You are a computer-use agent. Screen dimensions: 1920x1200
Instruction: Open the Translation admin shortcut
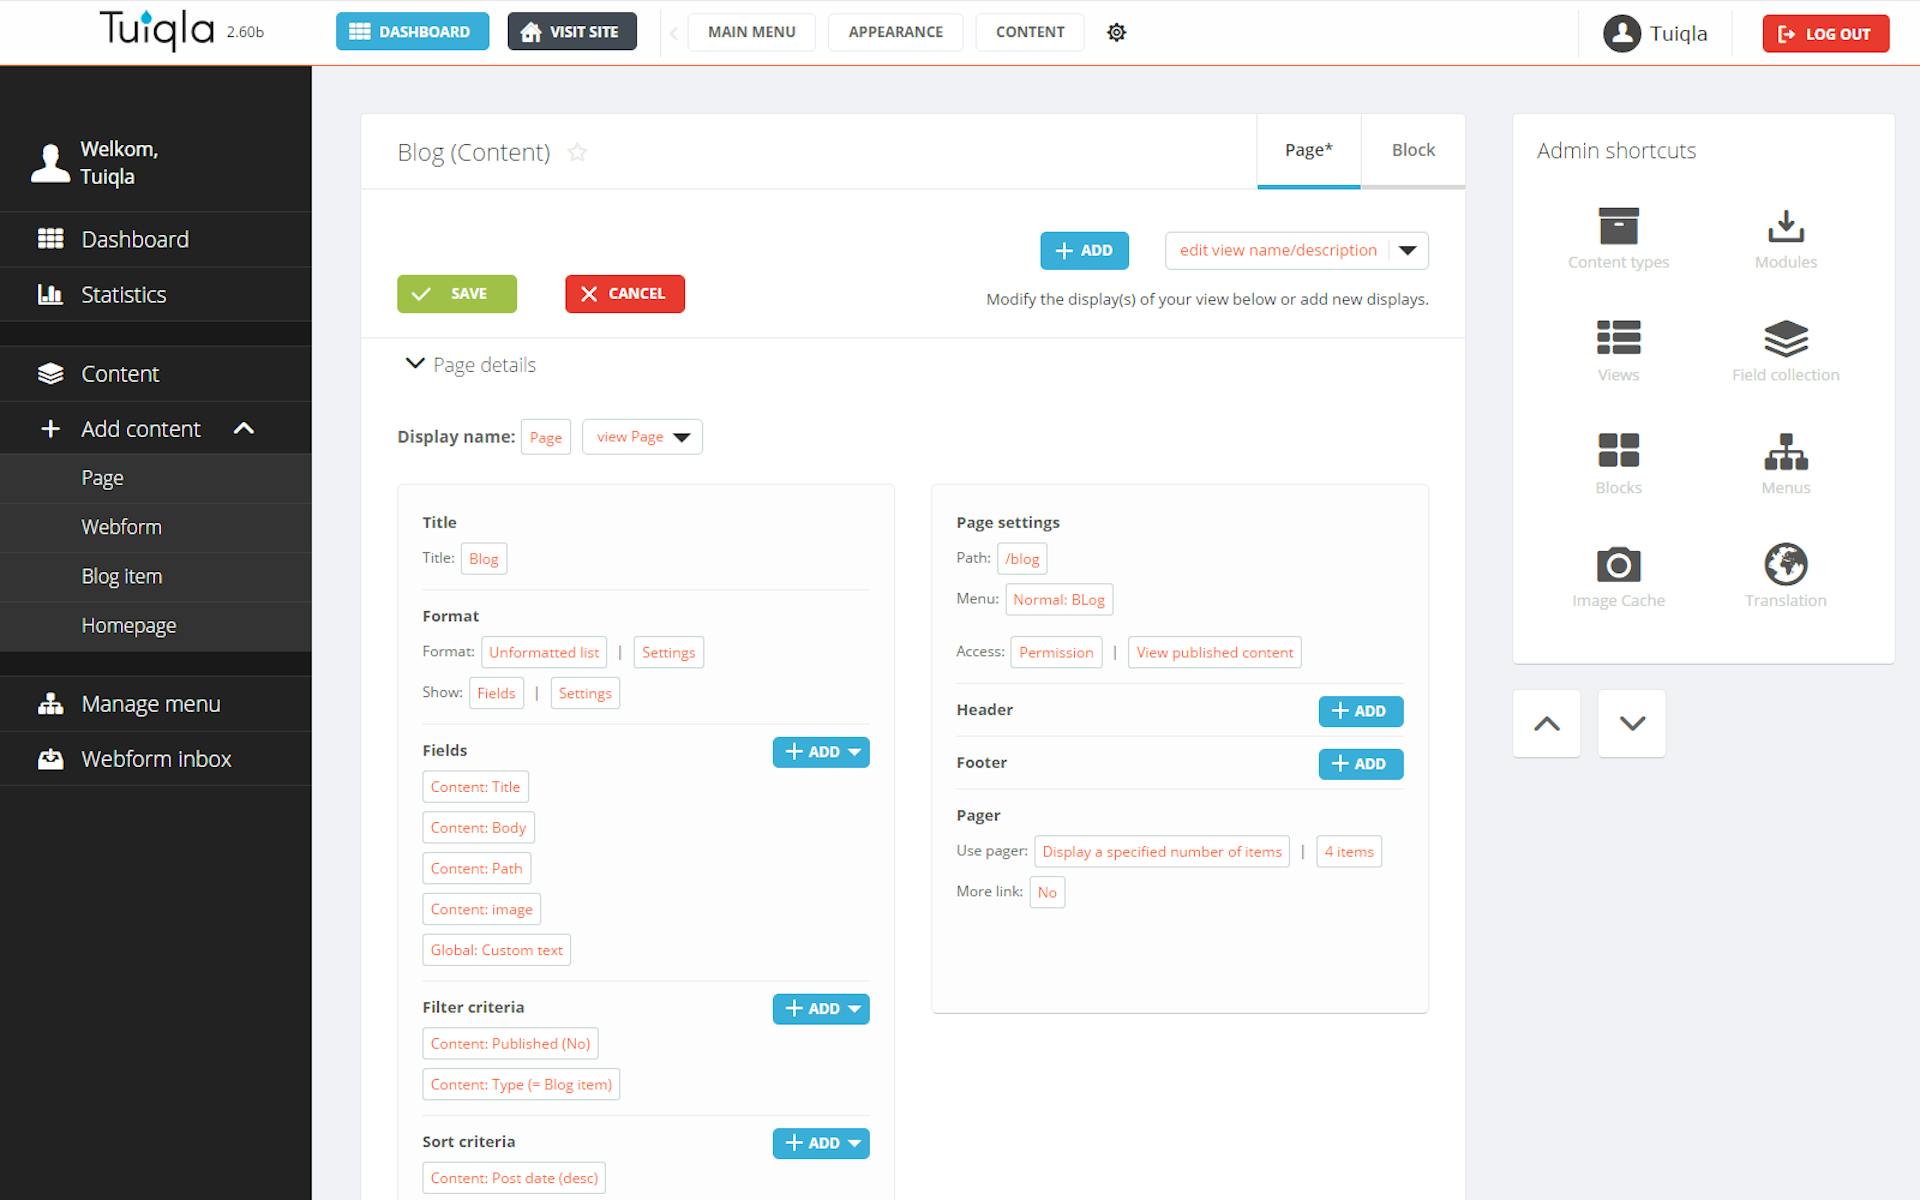tap(1785, 577)
